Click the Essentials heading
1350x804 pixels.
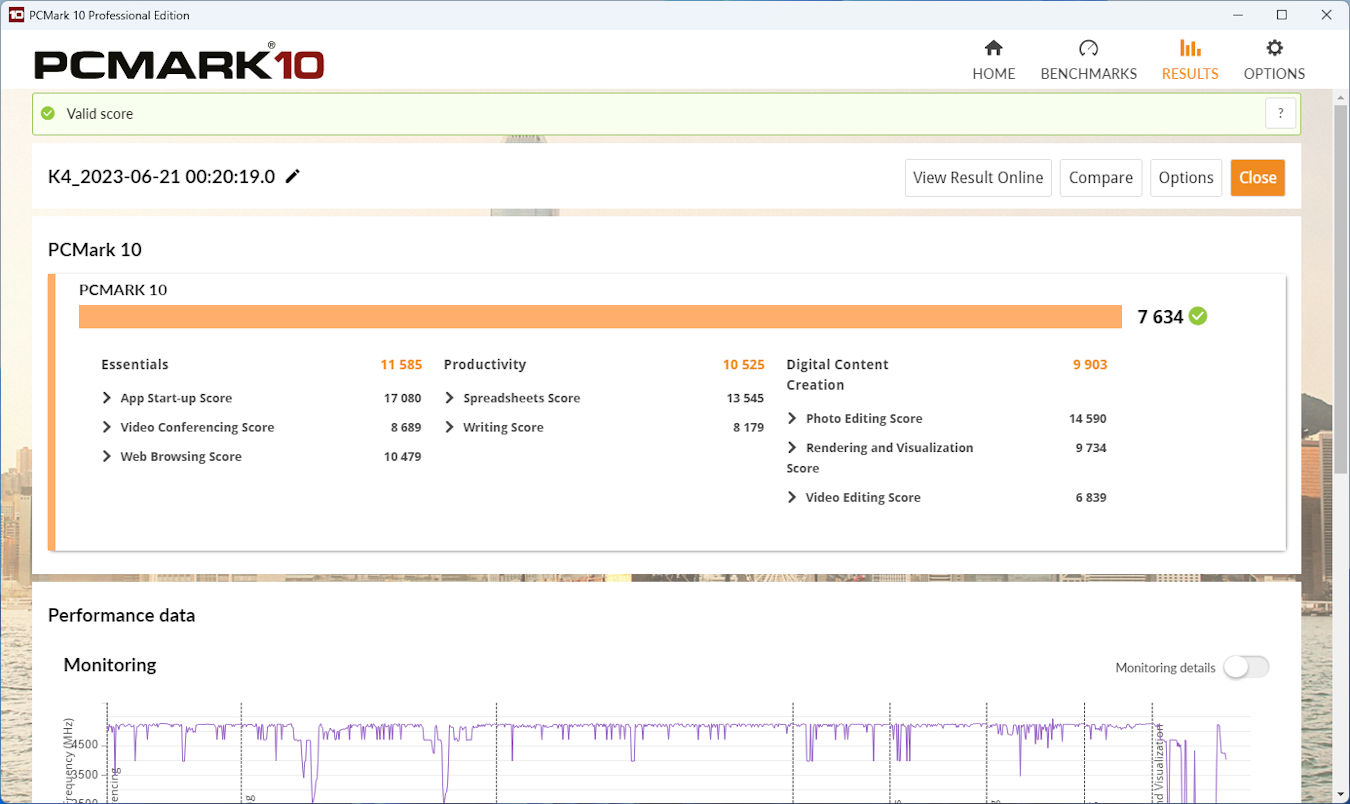(x=135, y=364)
